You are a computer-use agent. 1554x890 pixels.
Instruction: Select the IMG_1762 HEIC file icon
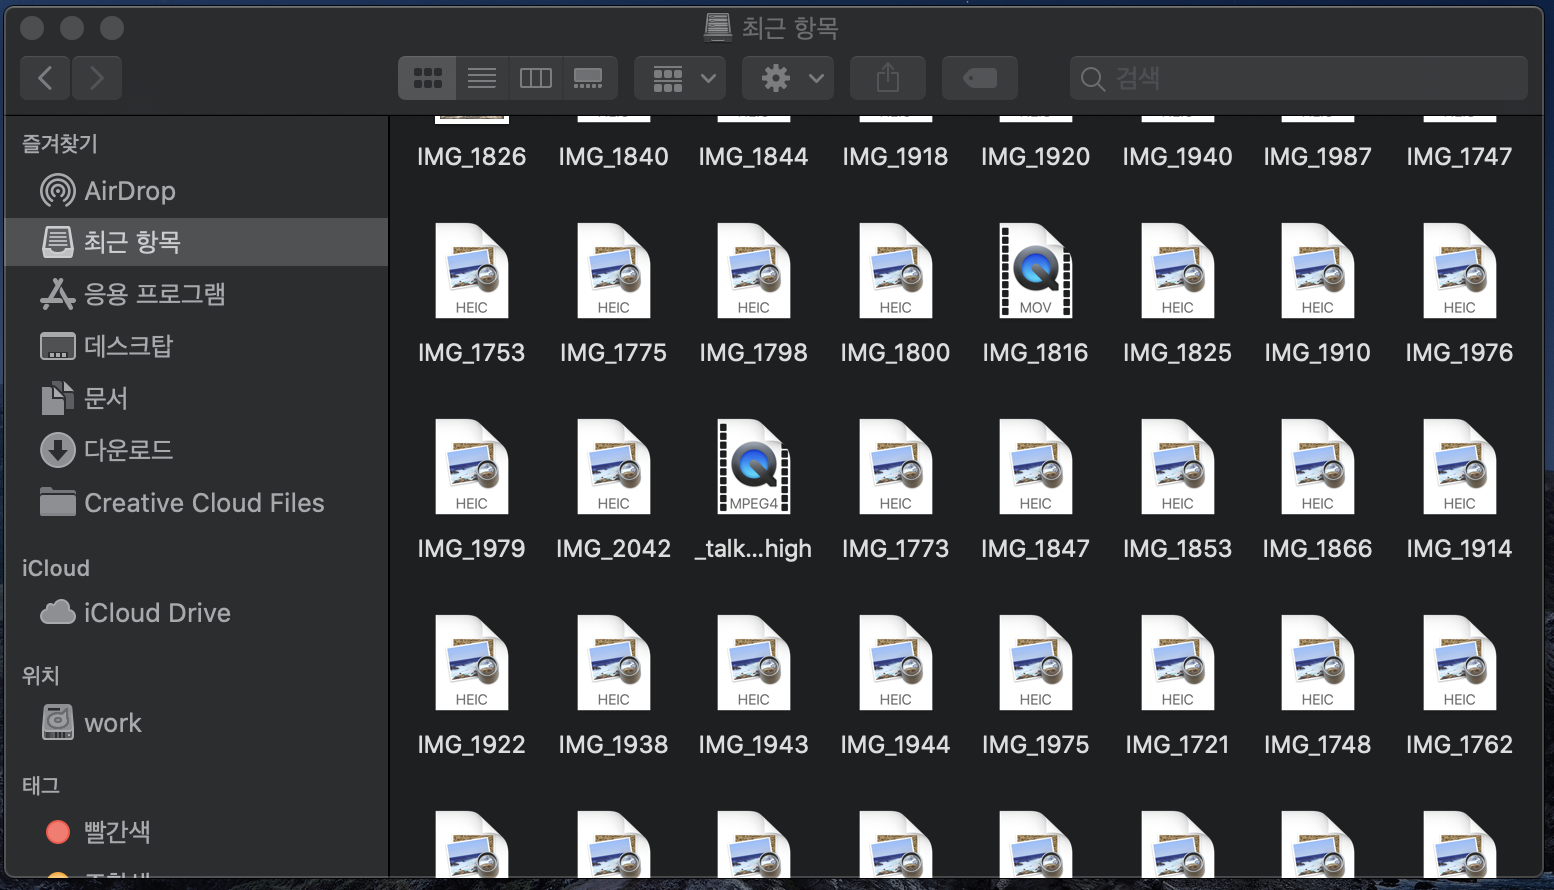tap(1460, 663)
